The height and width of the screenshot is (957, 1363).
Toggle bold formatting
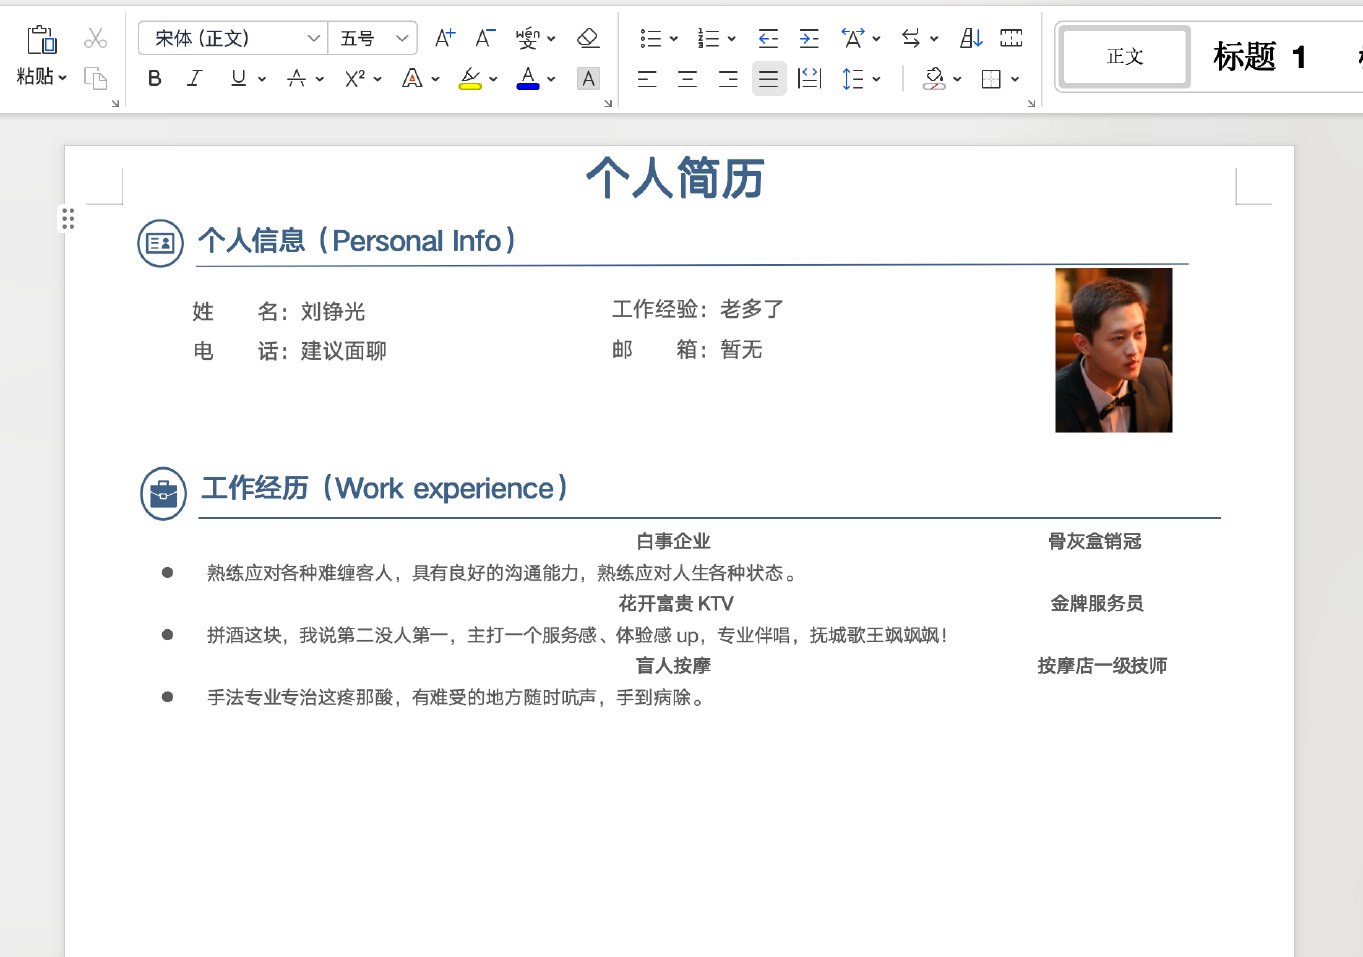(154, 78)
